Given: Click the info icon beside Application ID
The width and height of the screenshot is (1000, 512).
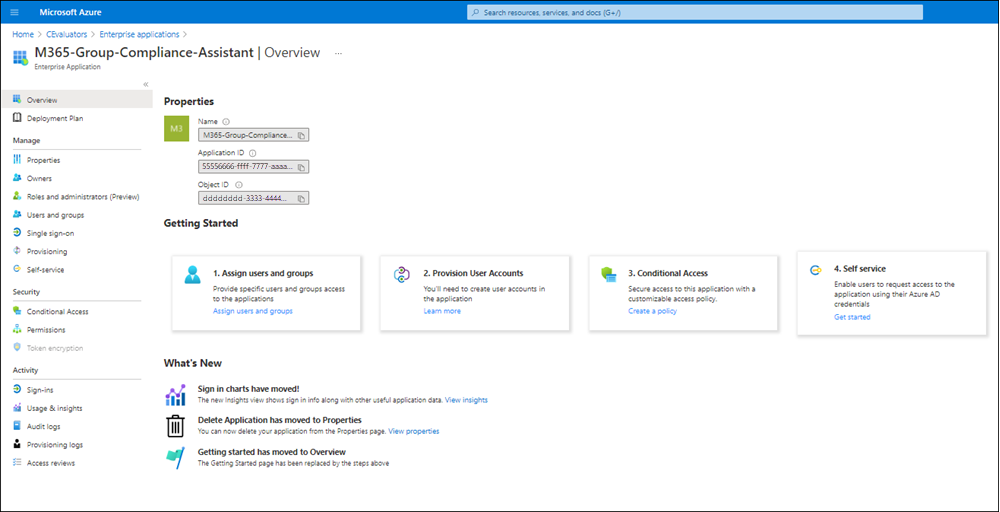Looking at the screenshot, I should [252, 153].
